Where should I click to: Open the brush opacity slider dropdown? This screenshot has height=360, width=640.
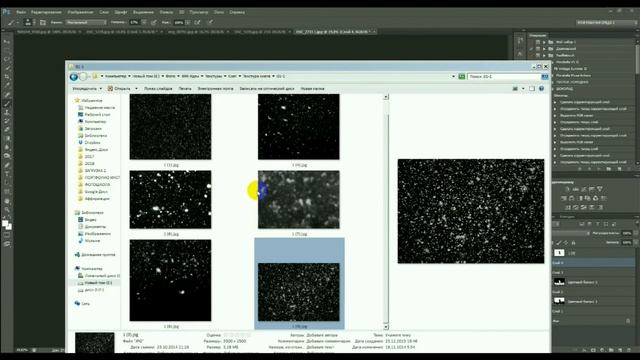(x=144, y=22)
